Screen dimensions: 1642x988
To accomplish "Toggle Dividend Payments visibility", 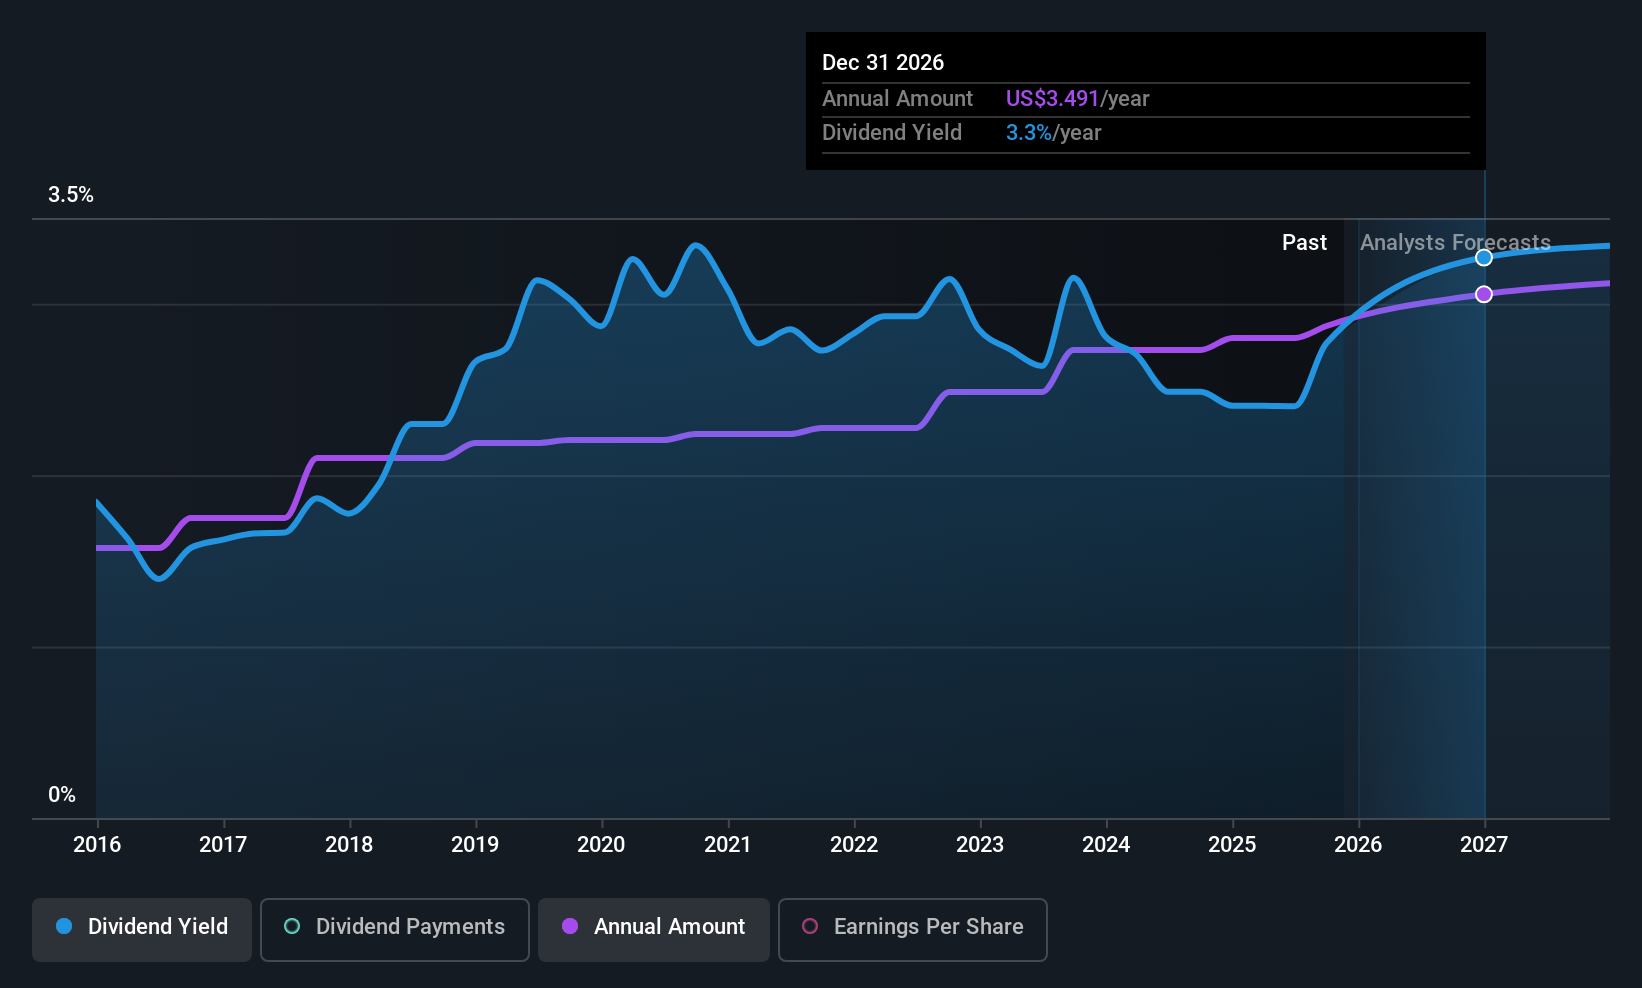I will coord(394,928).
